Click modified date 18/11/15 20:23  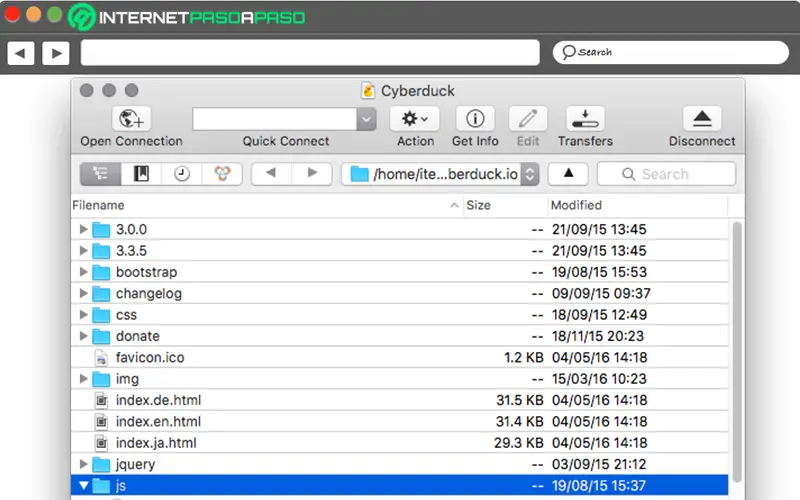coord(598,336)
